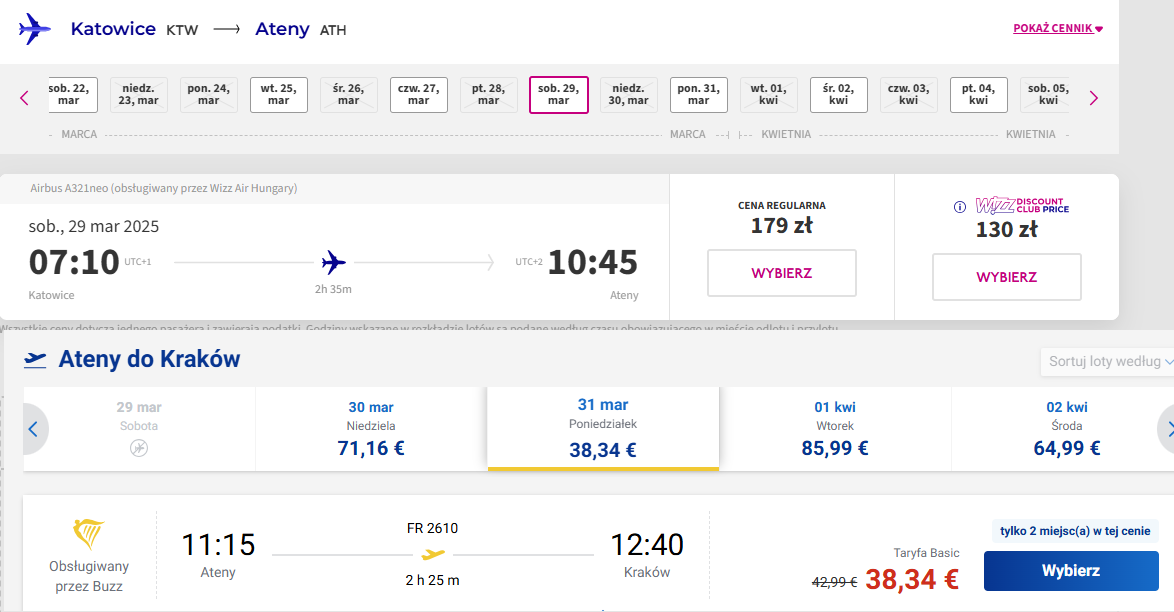Screen dimensions: 1174x612
Task: Select regular price 179 zł with WYBIERZ
Action: 782,273
